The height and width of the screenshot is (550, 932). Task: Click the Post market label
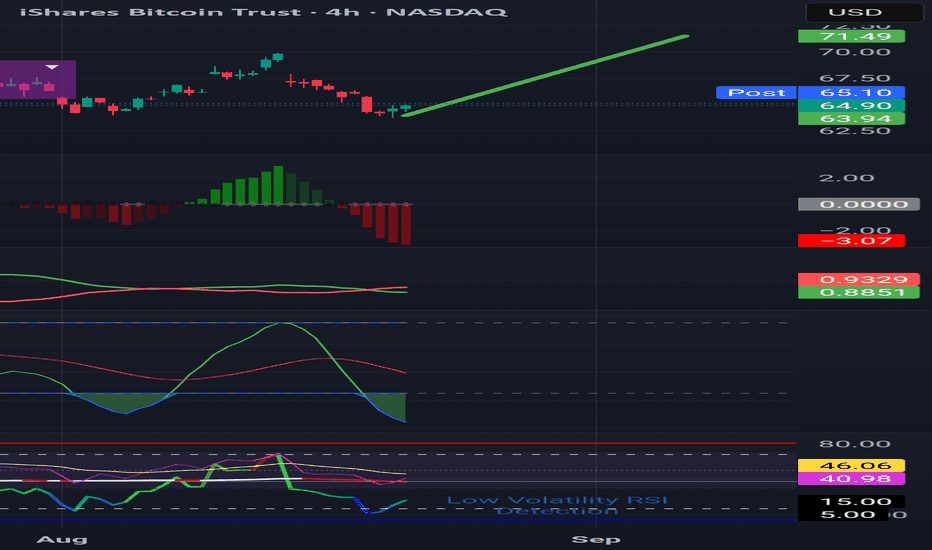click(756, 93)
